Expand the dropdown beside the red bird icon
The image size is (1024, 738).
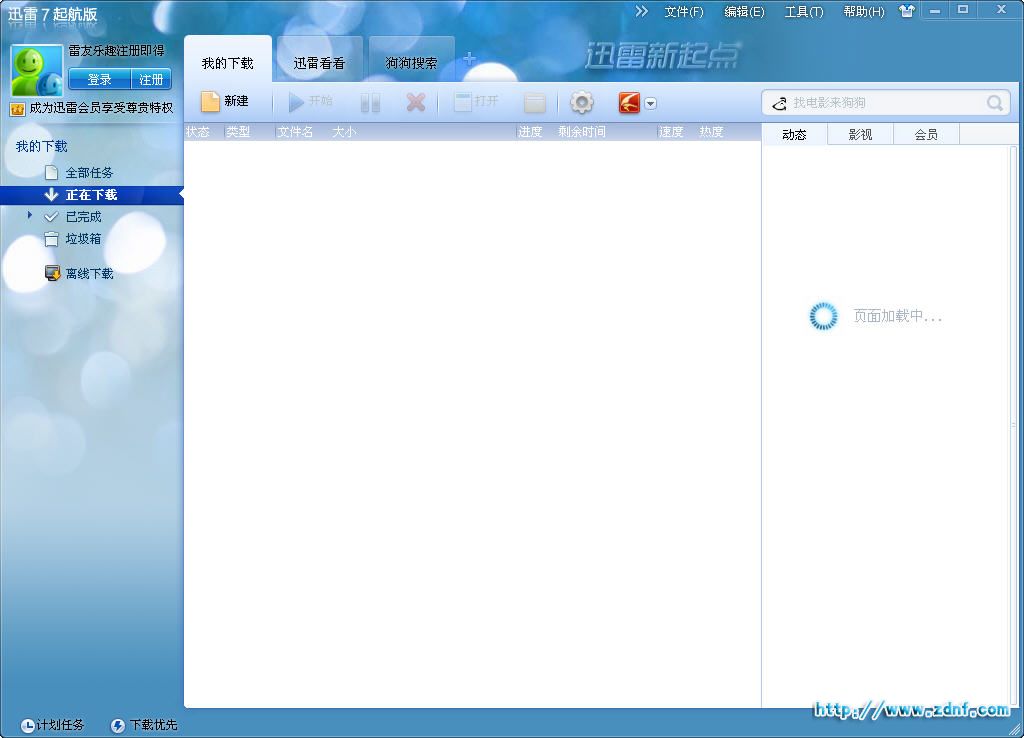pos(650,103)
